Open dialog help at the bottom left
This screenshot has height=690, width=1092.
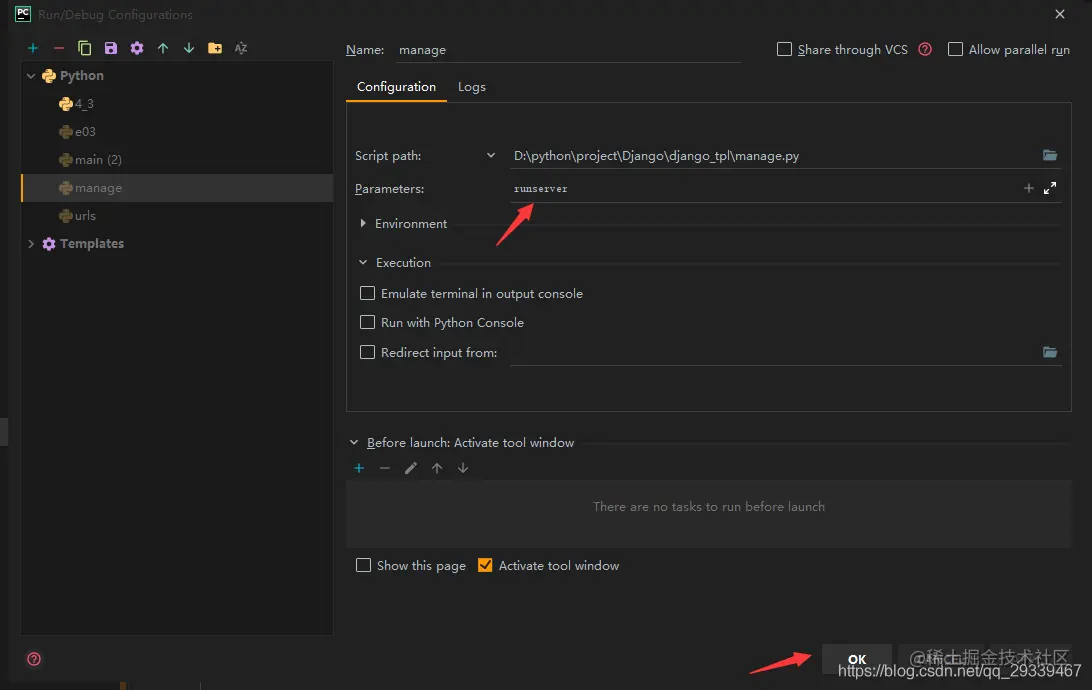[33, 659]
